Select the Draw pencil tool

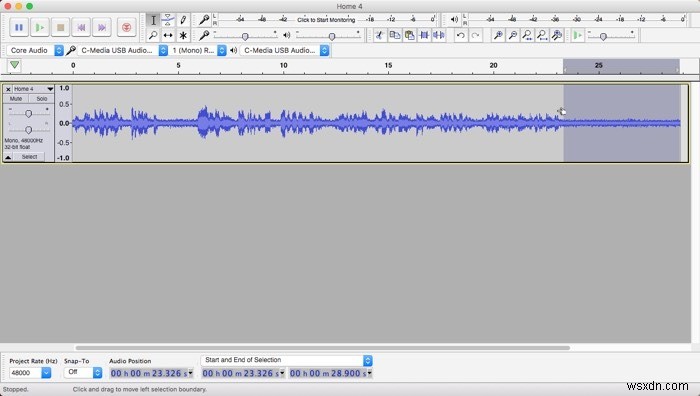tap(183, 20)
